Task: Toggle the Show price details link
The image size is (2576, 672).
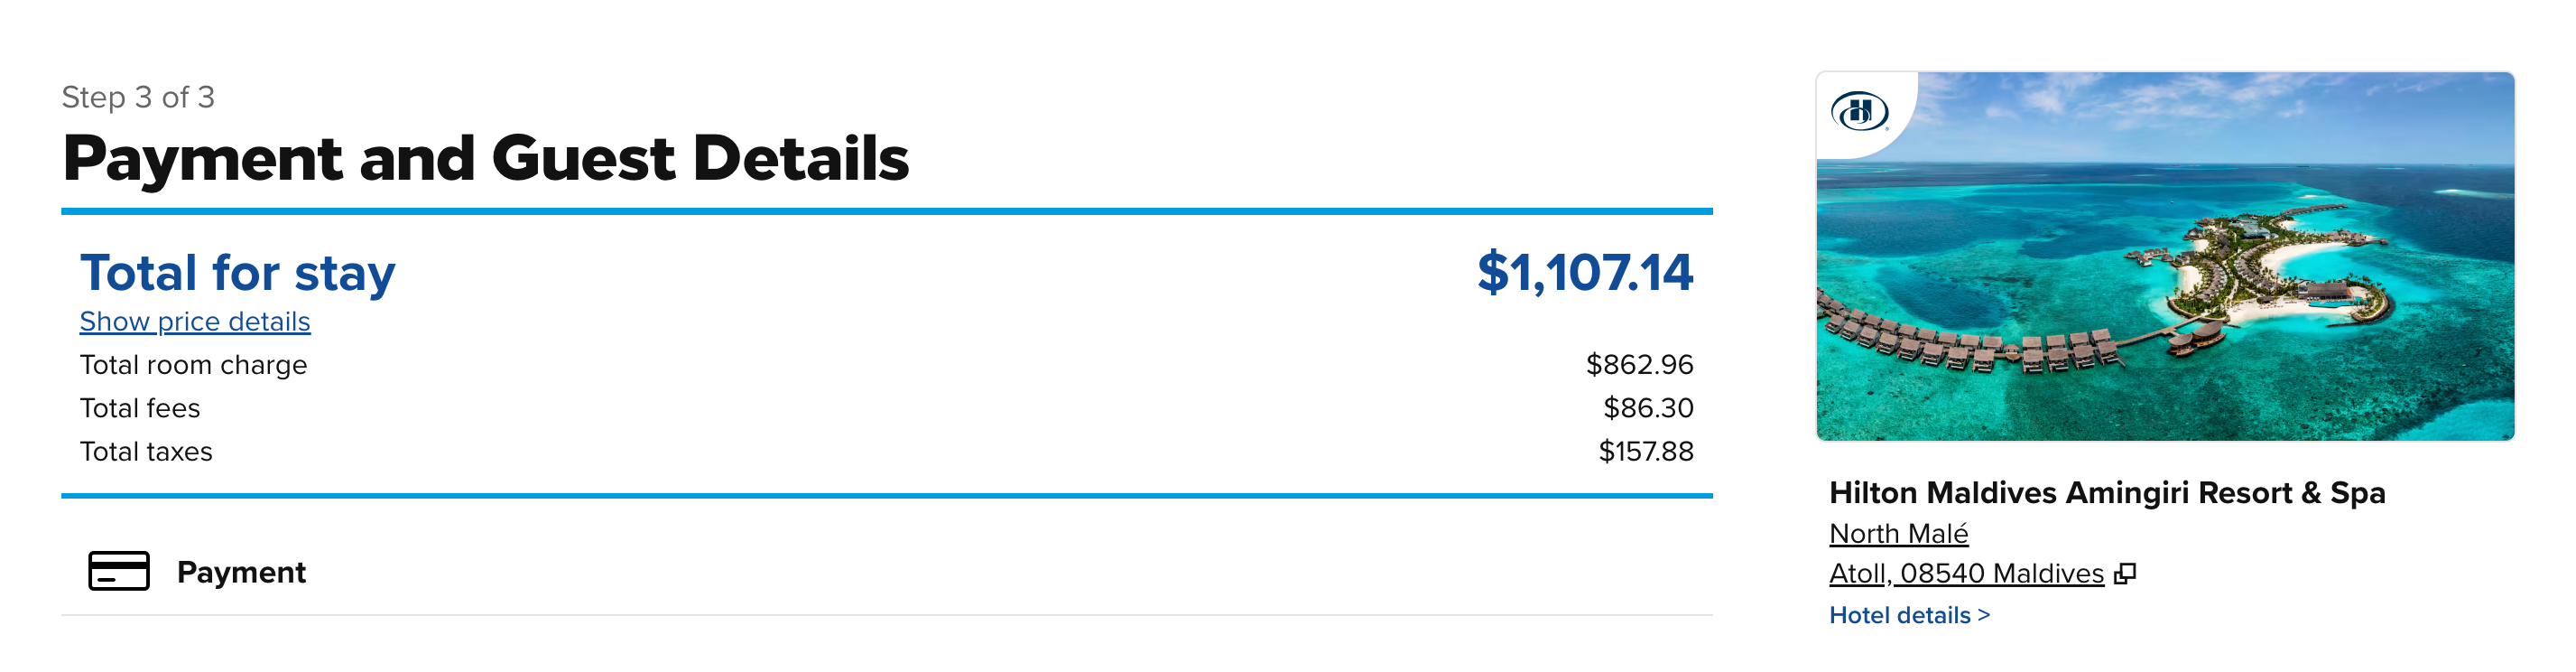Action: click(195, 321)
